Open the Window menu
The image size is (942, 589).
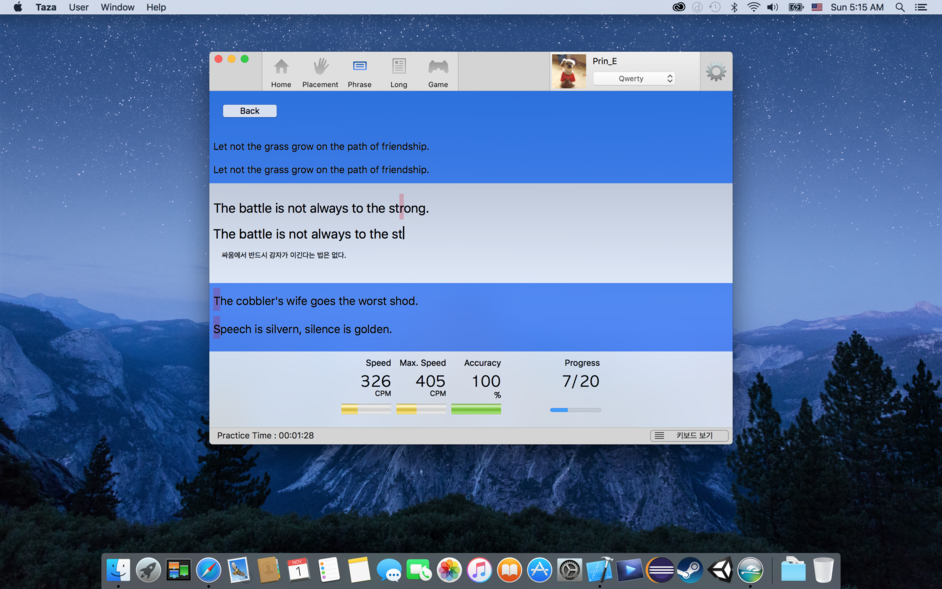tap(117, 7)
